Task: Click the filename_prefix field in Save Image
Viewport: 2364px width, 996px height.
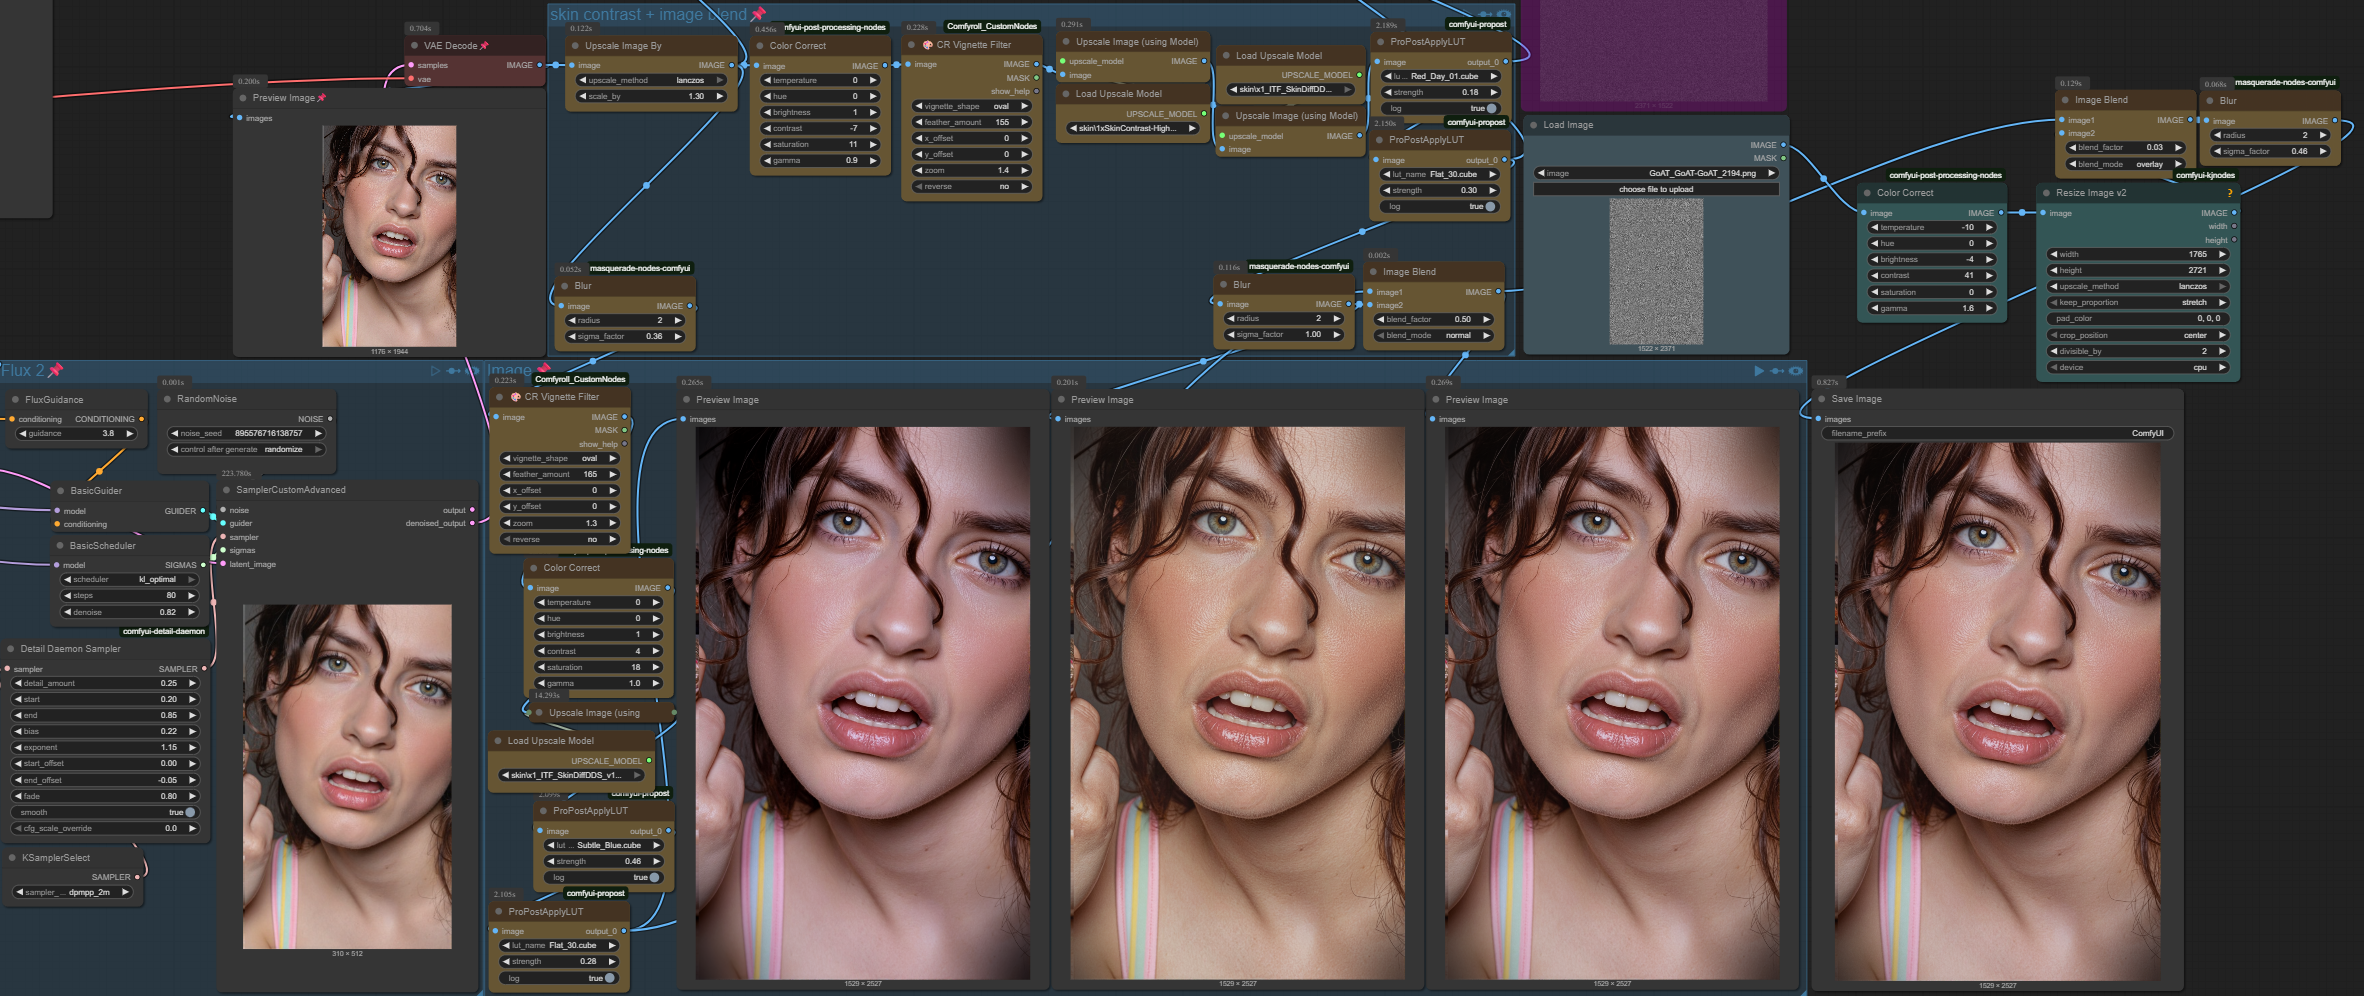Action: click(1997, 434)
